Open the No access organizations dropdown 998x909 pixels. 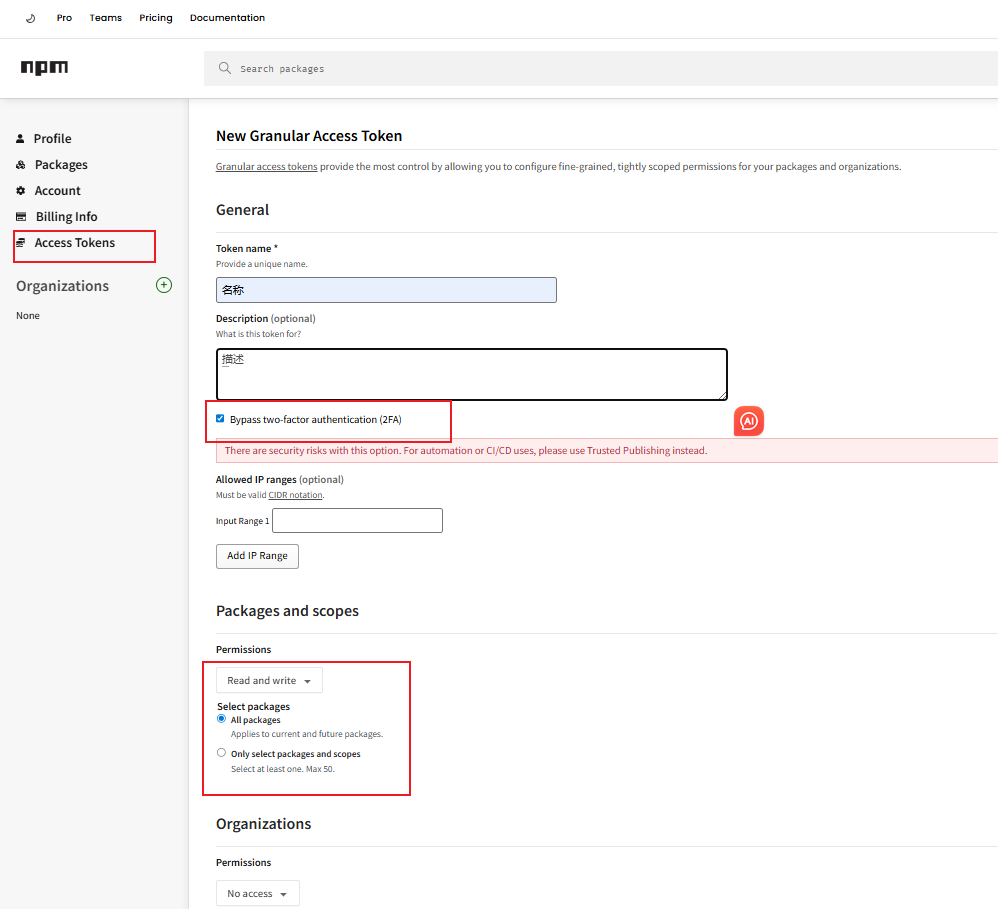pyautogui.click(x=258, y=894)
